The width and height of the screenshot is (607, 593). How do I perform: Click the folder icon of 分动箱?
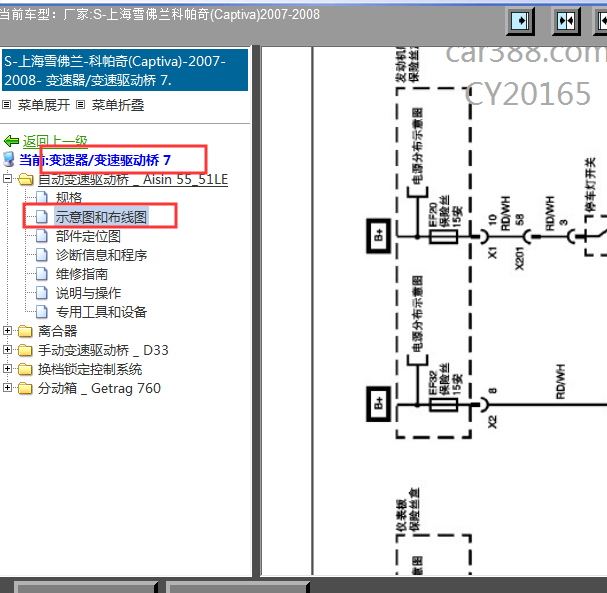[26, 388]
